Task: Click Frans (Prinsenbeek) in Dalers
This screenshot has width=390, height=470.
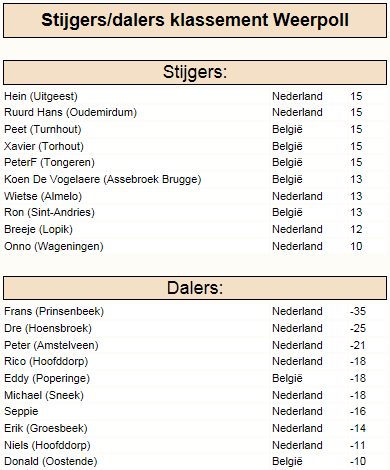Action: click(x=54, y=311)
